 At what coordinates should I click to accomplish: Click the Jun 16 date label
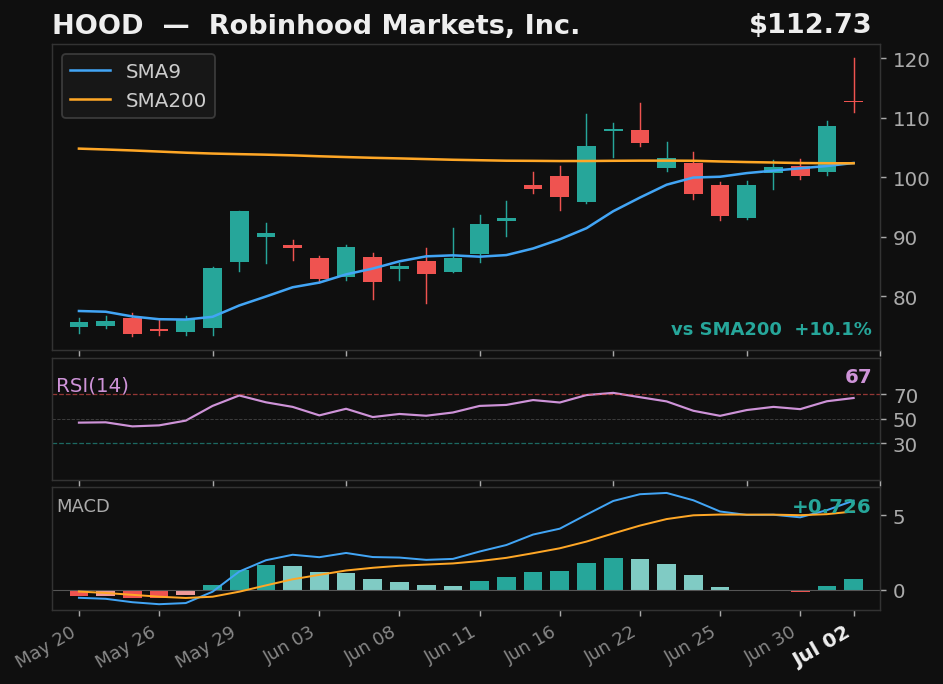pyautogui.click(x=527, y=646)
